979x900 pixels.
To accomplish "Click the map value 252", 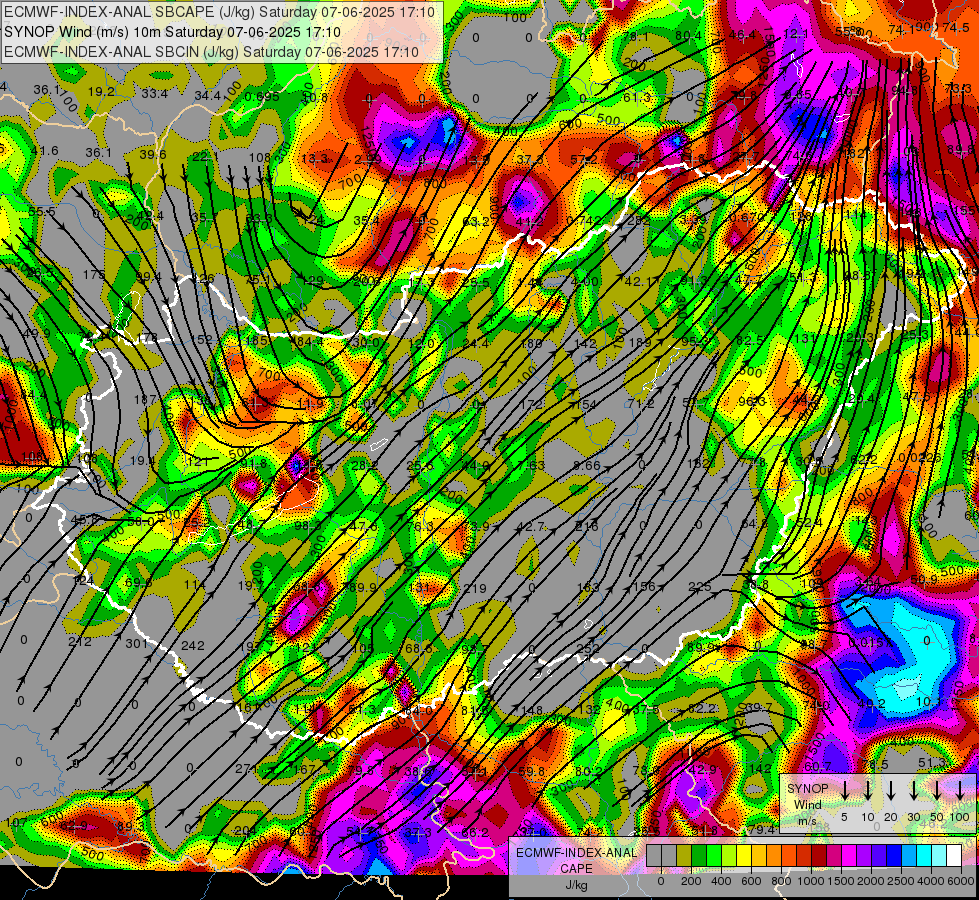I will click(x=589, y=649).
